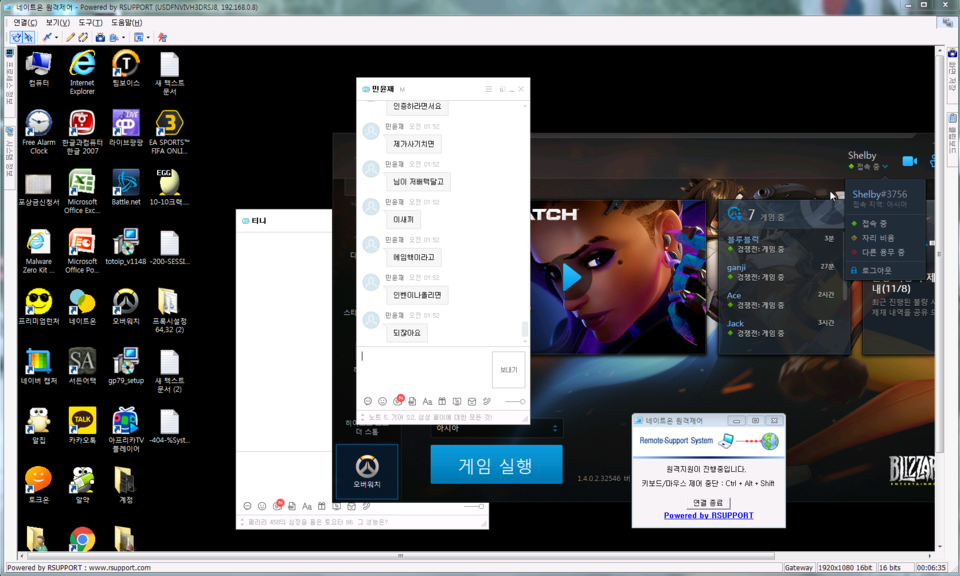Open the 보기(V) menu

click(x=58, y=21)
